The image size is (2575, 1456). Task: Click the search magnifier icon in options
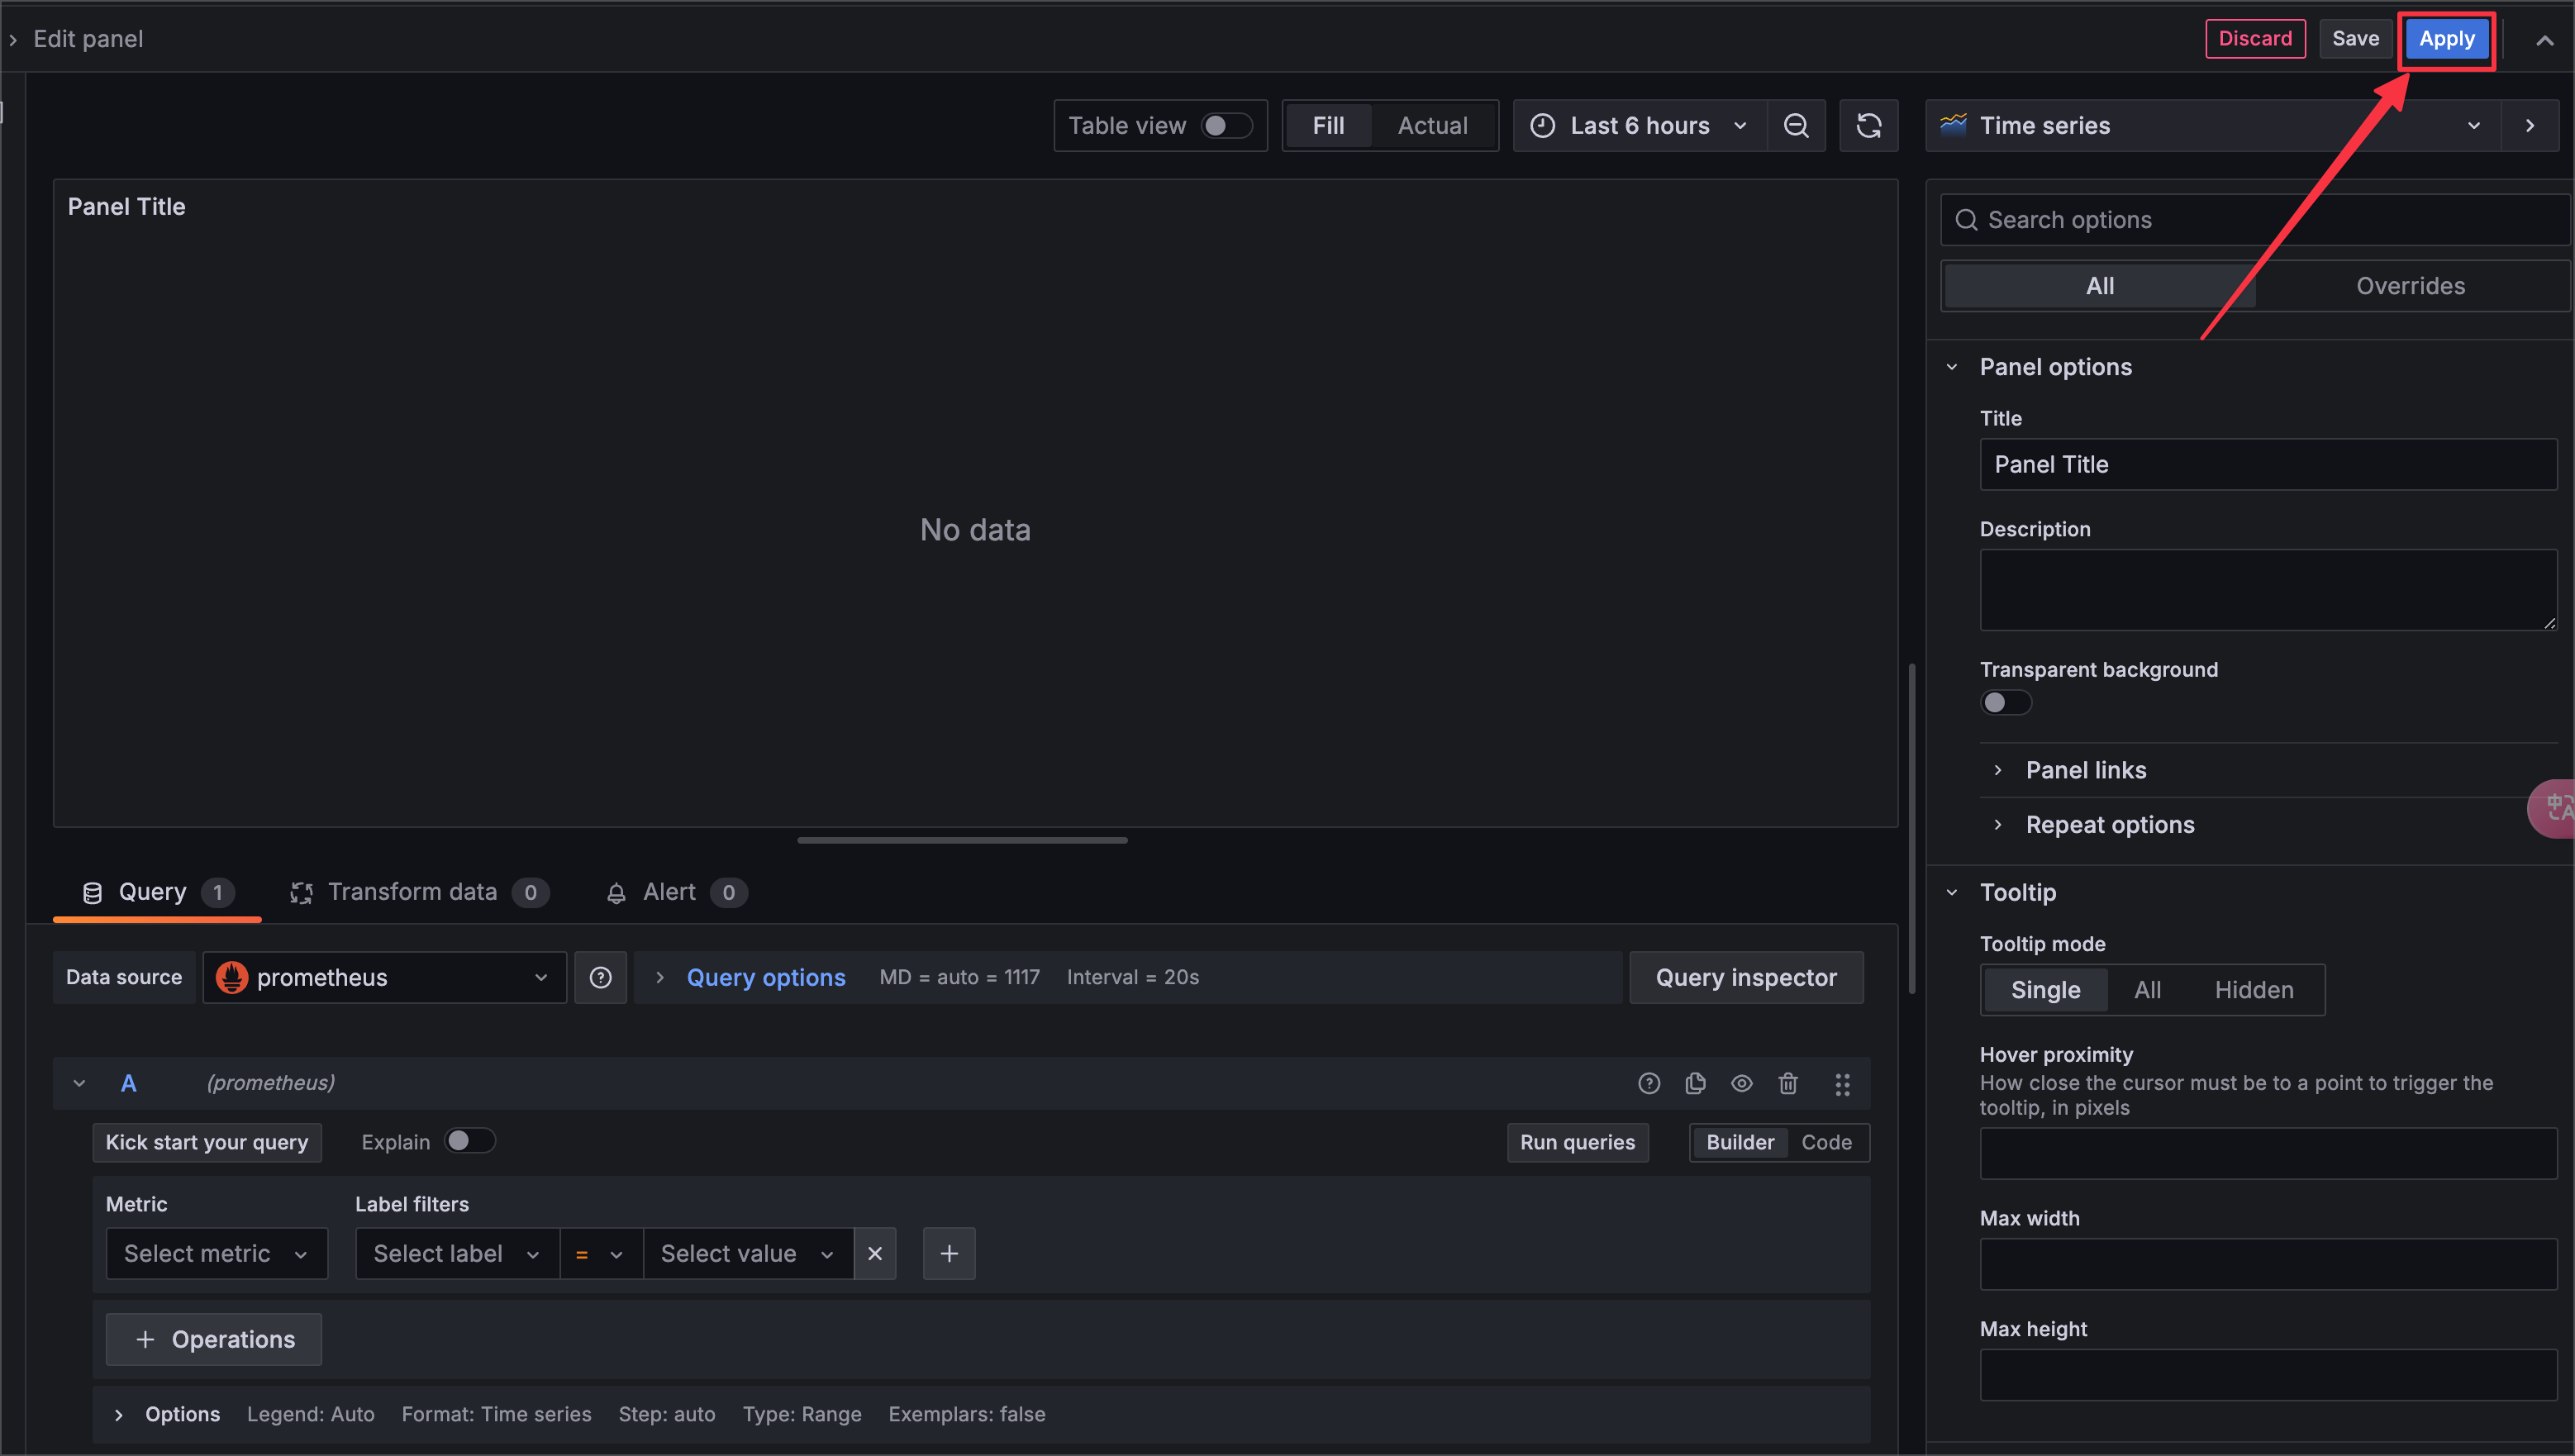(1966, 220)
